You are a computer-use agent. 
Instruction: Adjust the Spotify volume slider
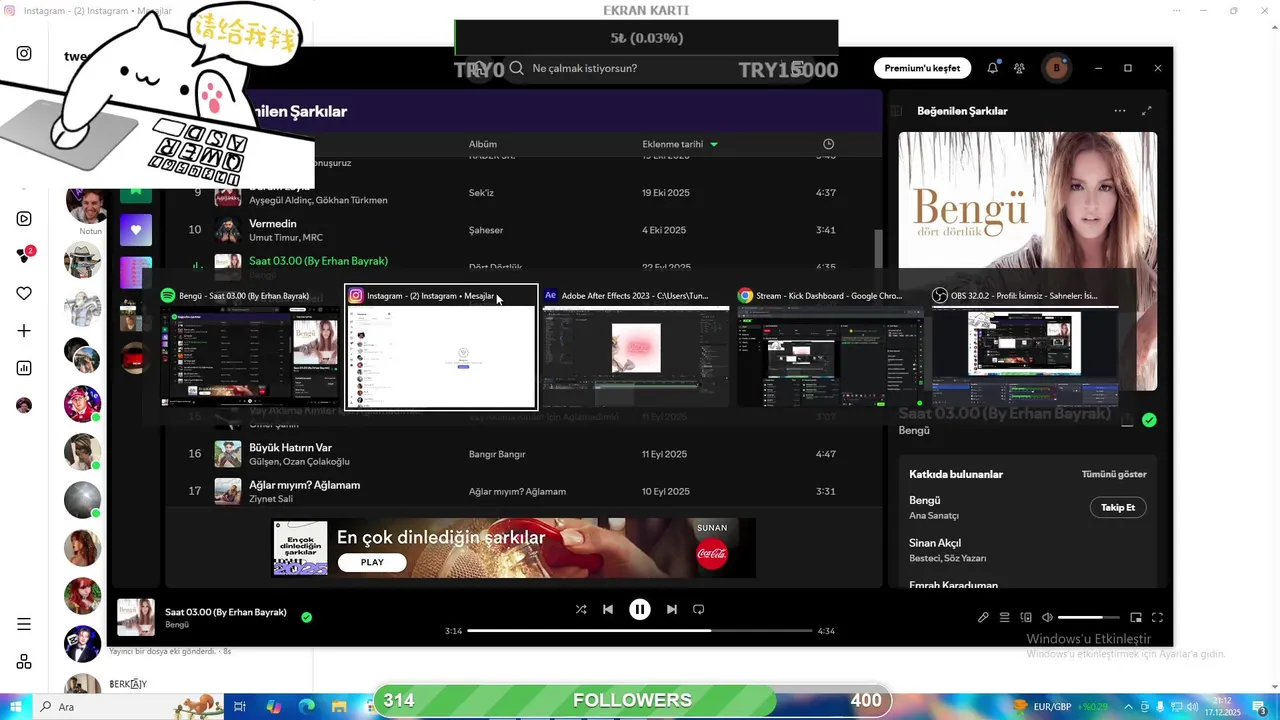1088,618
